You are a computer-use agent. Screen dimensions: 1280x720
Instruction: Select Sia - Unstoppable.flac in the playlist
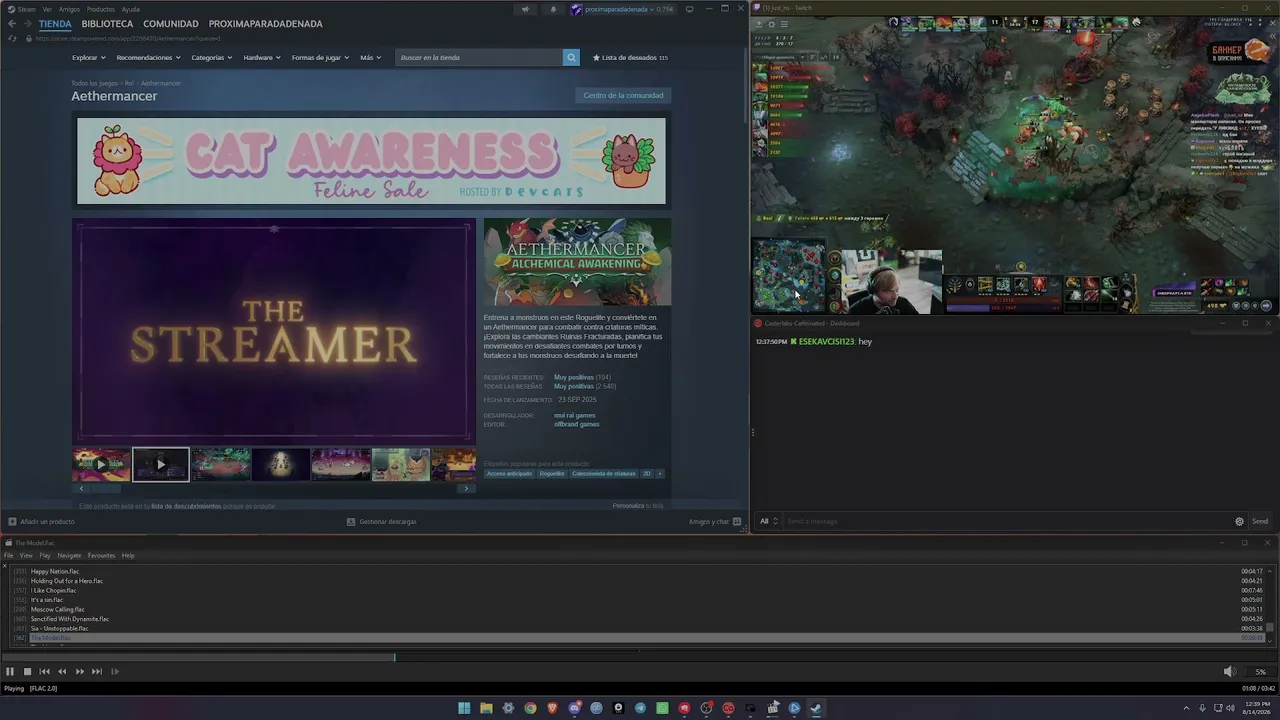[60, 628]
